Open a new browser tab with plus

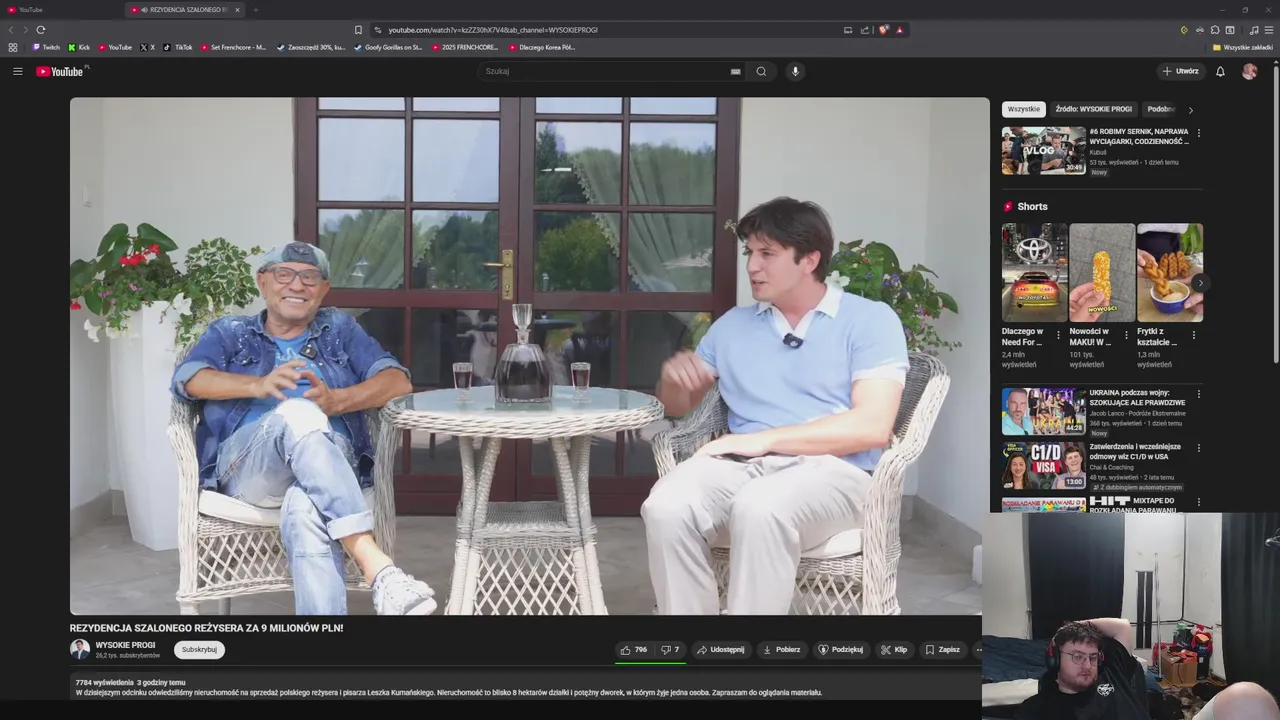tap(255, 10)
